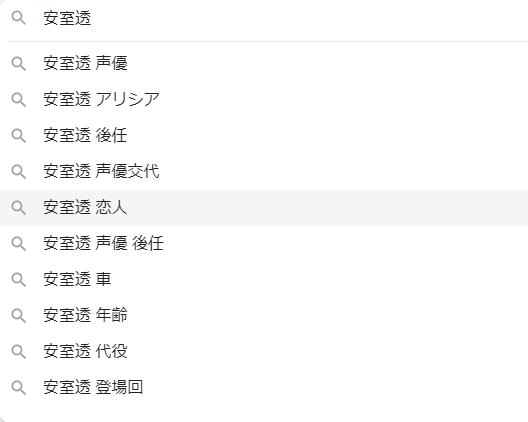Screen dimensions: 528x422
Task: Click the search icon in the search box
Action: 19,18
